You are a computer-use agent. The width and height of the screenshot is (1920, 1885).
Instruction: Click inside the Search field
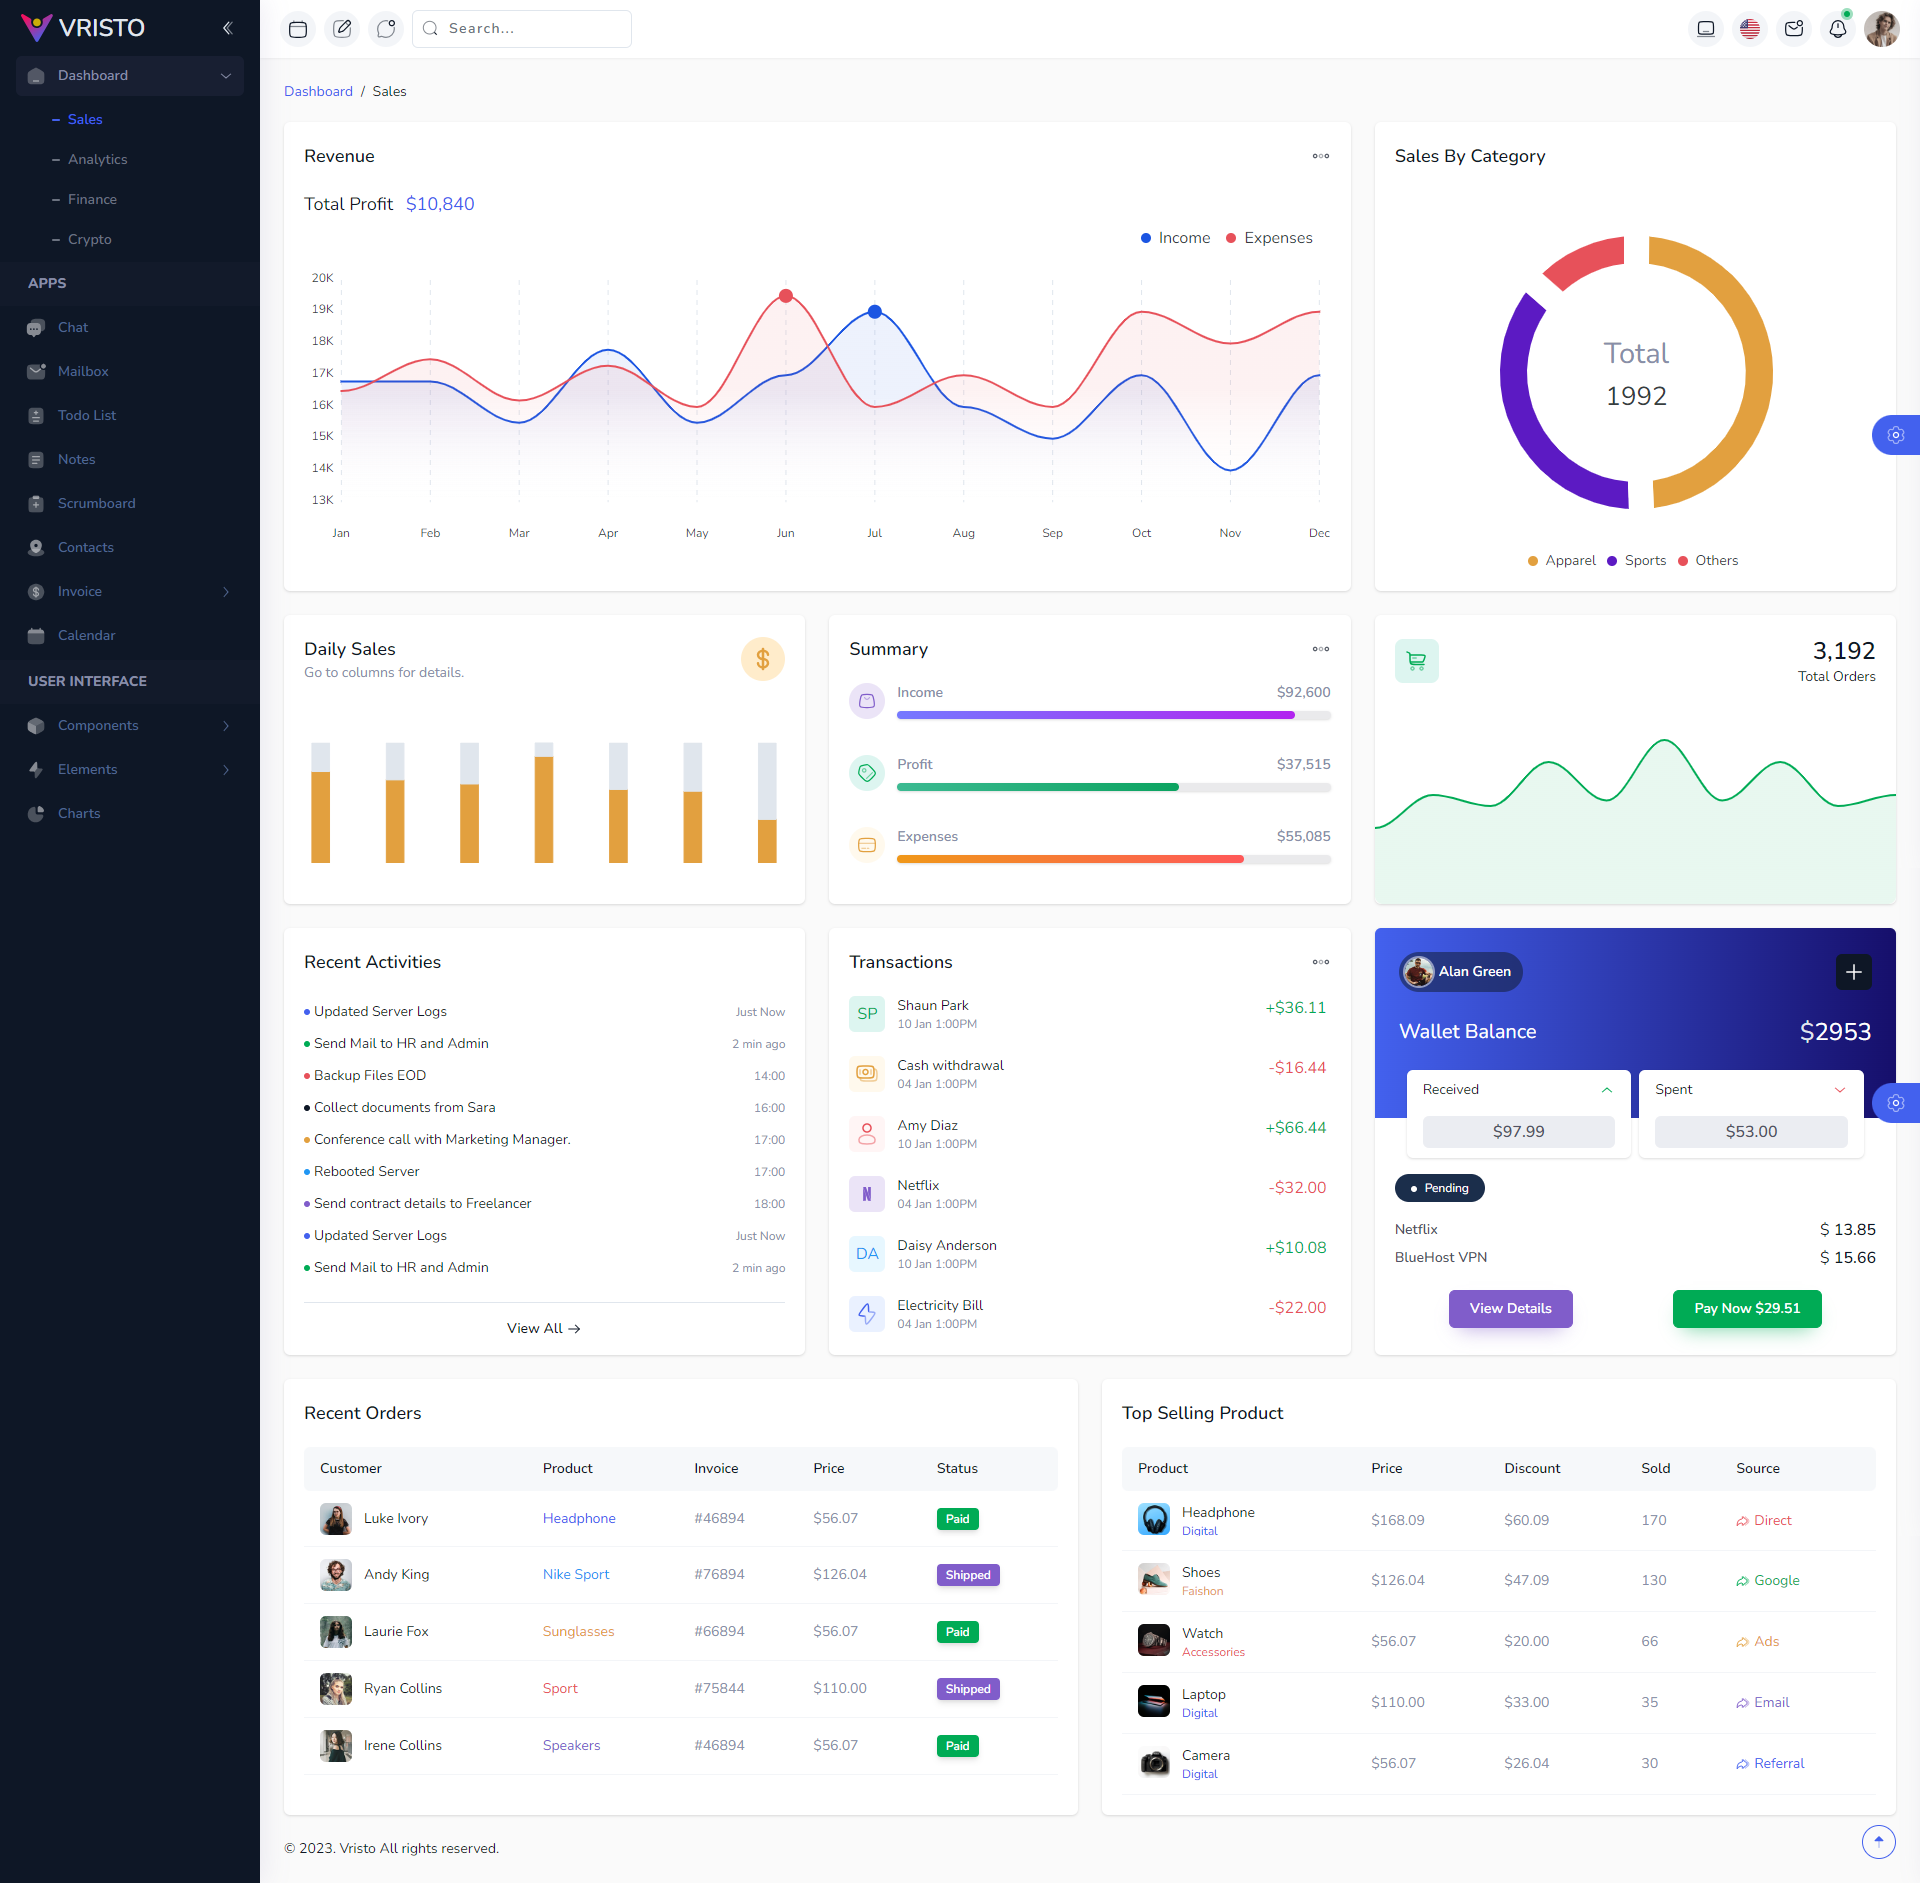point(520,28)
